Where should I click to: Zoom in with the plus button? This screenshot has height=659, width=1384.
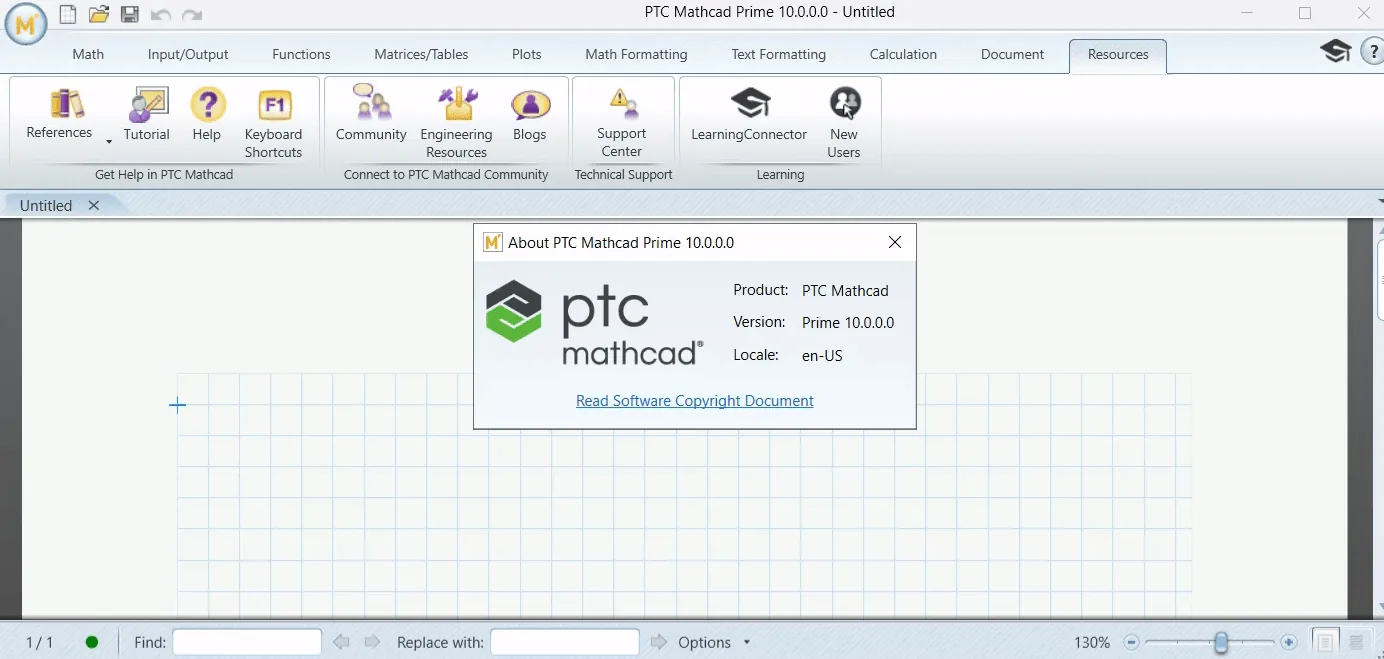[1288, 642]
